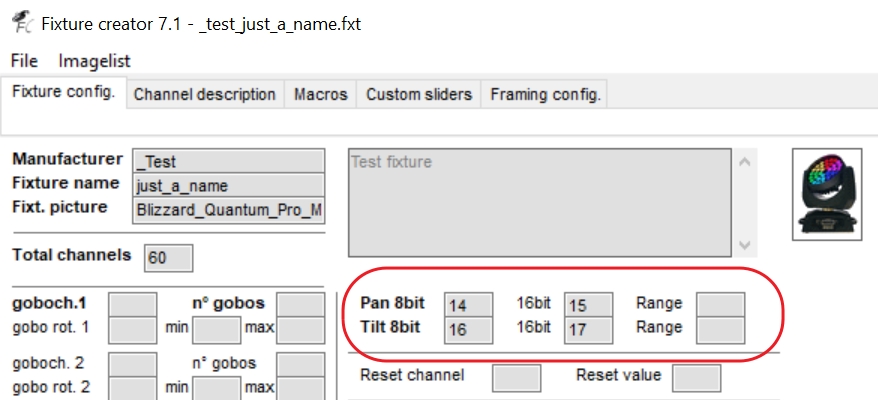This screenshot has width=878, height=400.
Task: Click the description scrollbar up arrow
Action: pos(745,162)
